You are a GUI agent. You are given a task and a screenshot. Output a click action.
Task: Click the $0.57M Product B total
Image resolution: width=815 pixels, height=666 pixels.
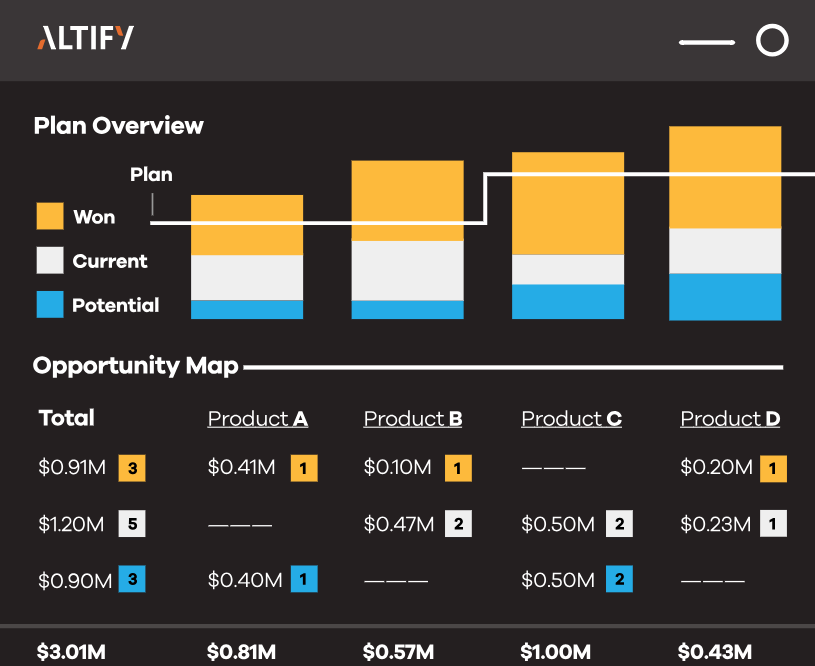click(x=398, y=652)
